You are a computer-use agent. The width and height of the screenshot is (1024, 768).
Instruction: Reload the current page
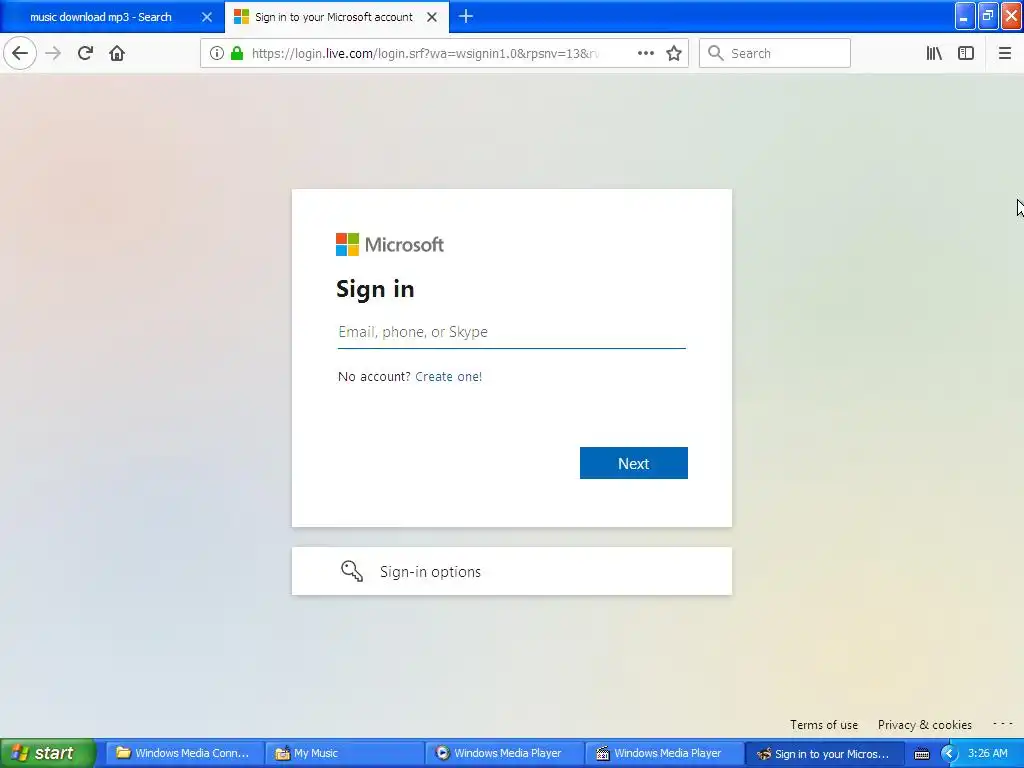coord(85,53)
